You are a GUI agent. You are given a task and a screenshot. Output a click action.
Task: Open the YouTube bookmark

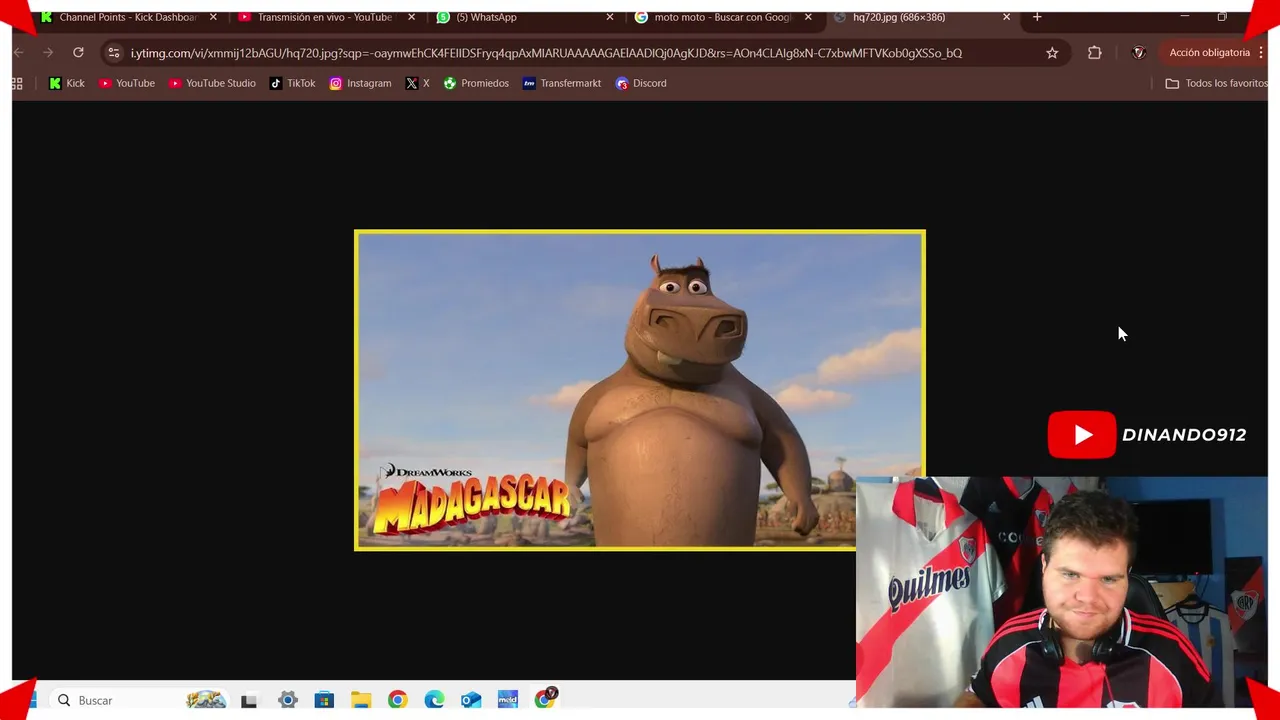coord(127,83)
